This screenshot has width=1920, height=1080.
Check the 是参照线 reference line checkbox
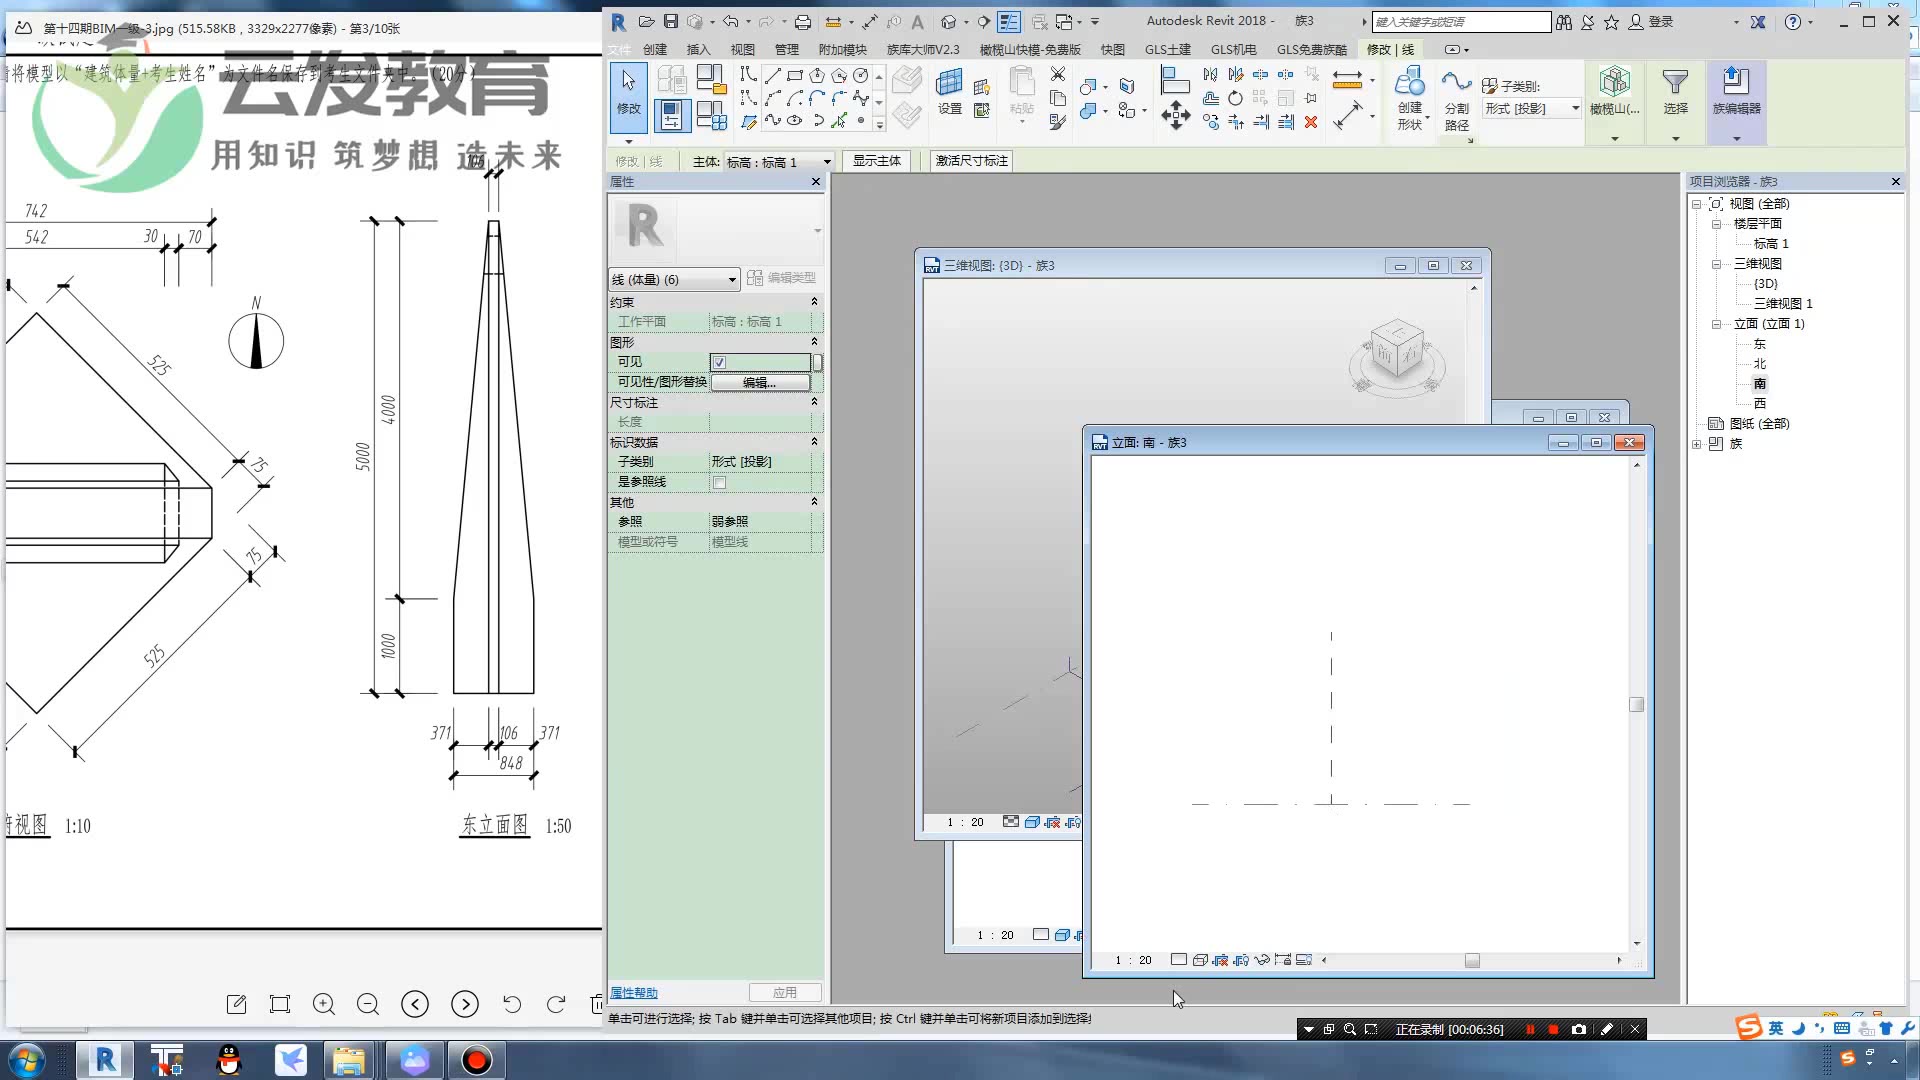point(719,482)
